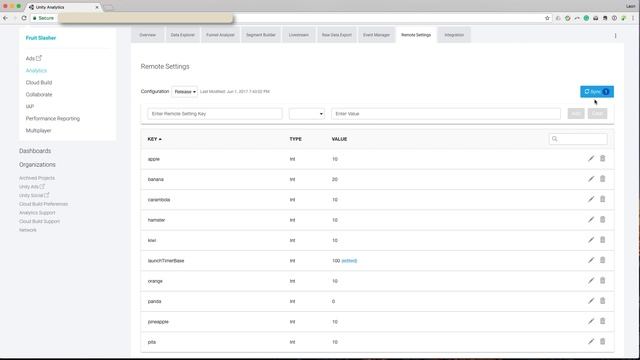
Task: Delete the pineapple setting row
Action: pyautogui.click(x=602, y=321)
